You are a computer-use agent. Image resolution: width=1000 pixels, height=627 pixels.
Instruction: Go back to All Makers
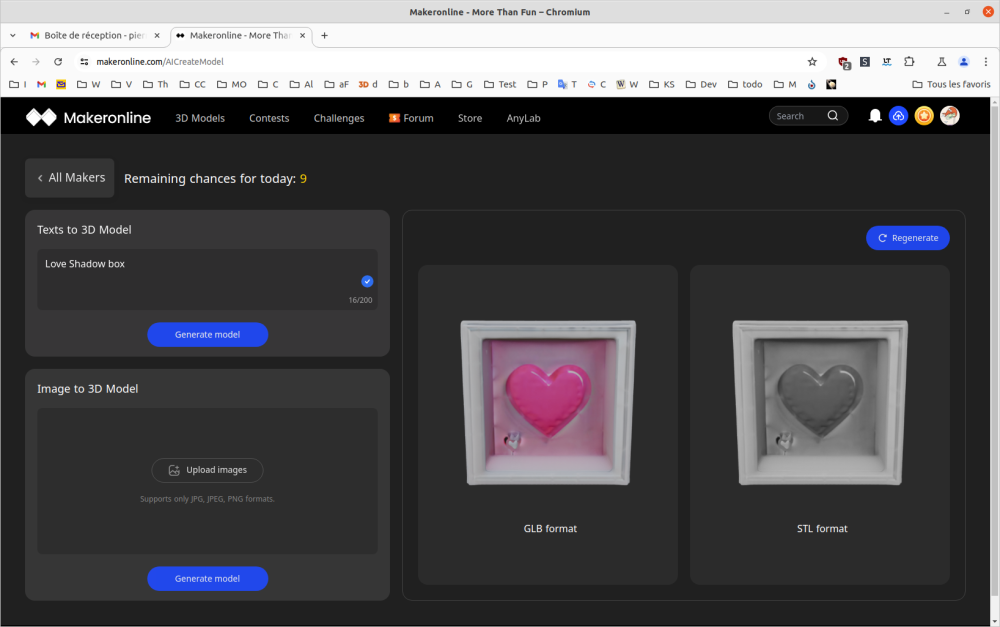pos(70,178)
